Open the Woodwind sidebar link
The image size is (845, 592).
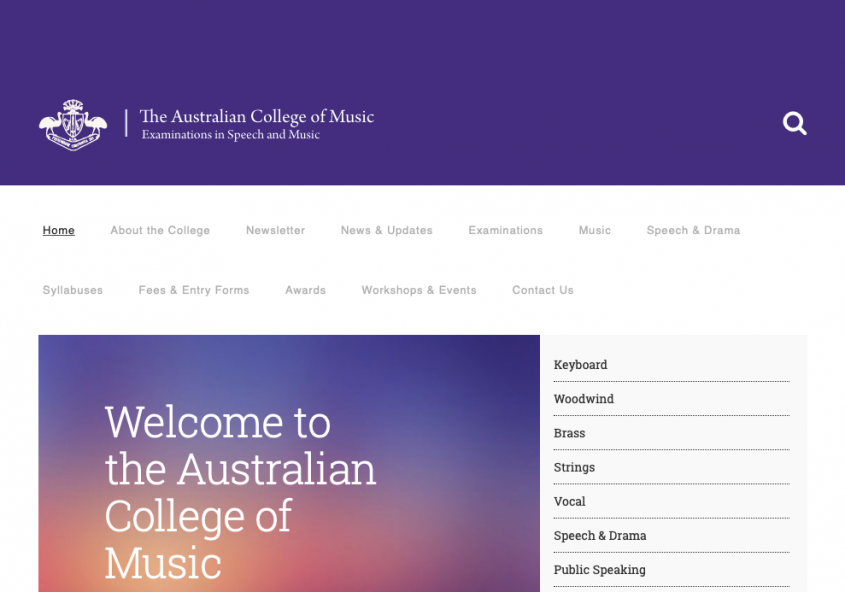pyautogui.click(x=583, y=399)
